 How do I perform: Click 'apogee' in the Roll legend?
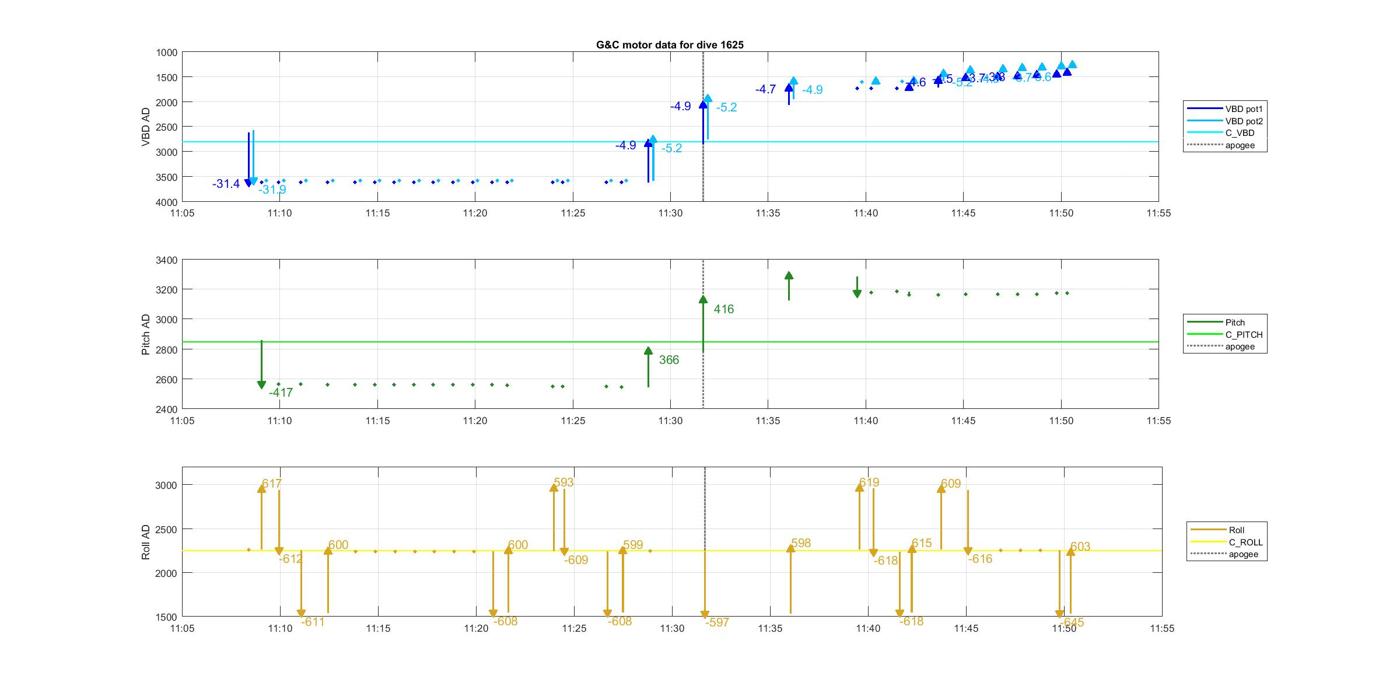point(1244,554)
